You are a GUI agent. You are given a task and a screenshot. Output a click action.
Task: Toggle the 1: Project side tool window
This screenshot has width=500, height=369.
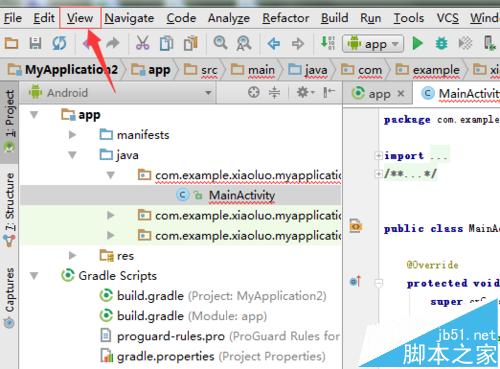10,122
